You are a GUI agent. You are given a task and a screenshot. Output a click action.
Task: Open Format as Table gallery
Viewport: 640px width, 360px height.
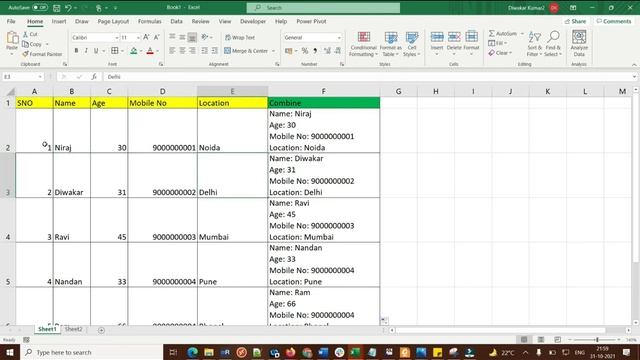tap(391, 44)
